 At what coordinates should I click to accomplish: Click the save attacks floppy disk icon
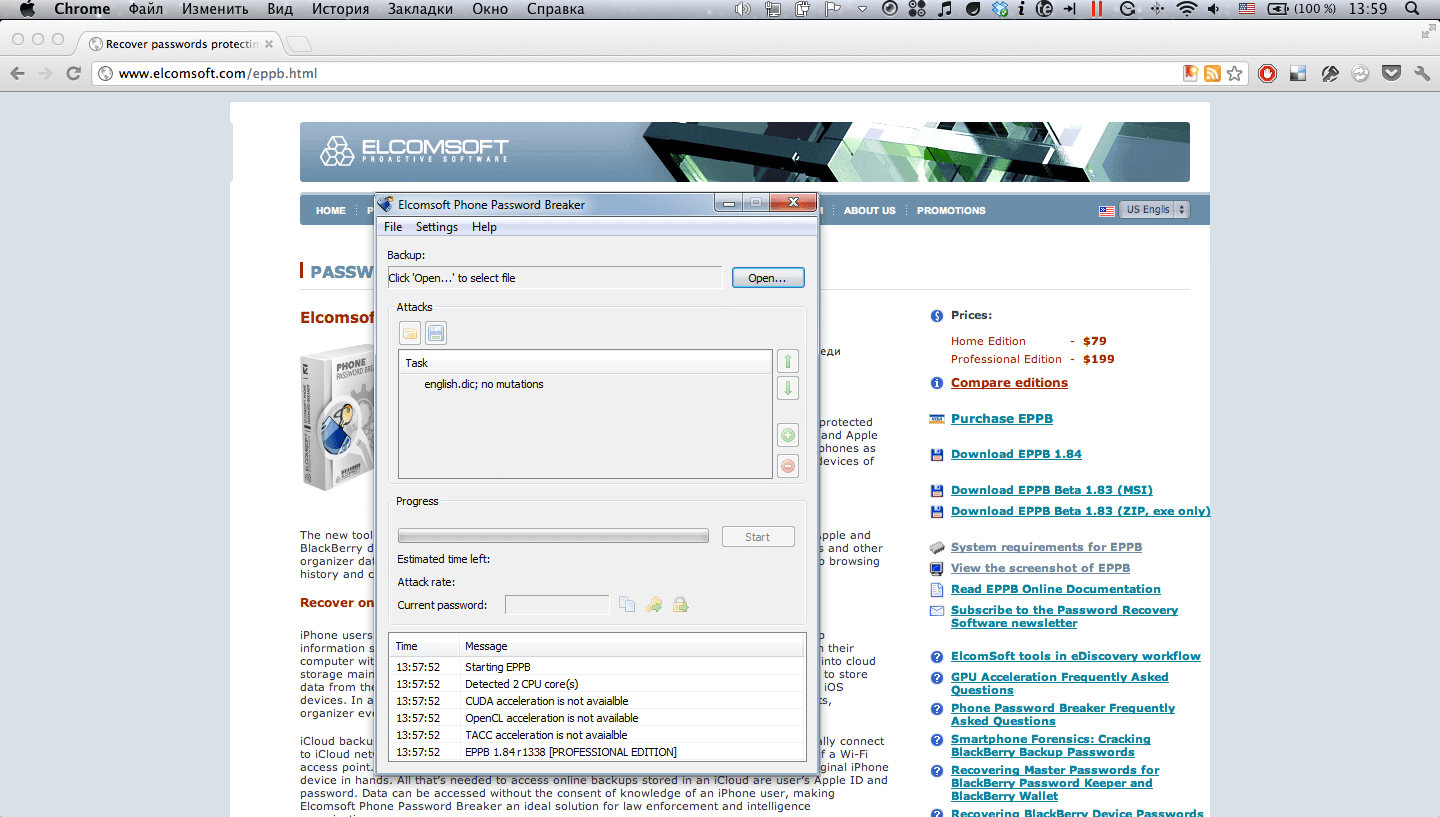(436, 333)
